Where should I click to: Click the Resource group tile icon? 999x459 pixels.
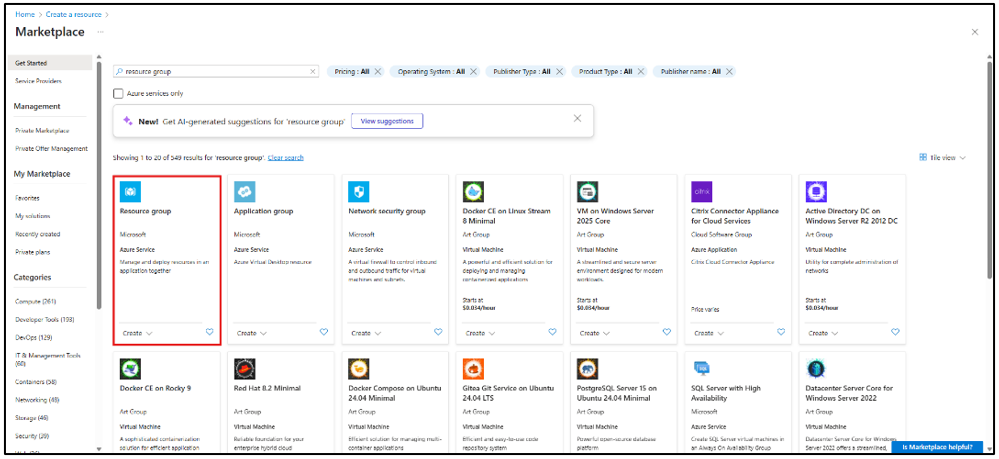131,191
